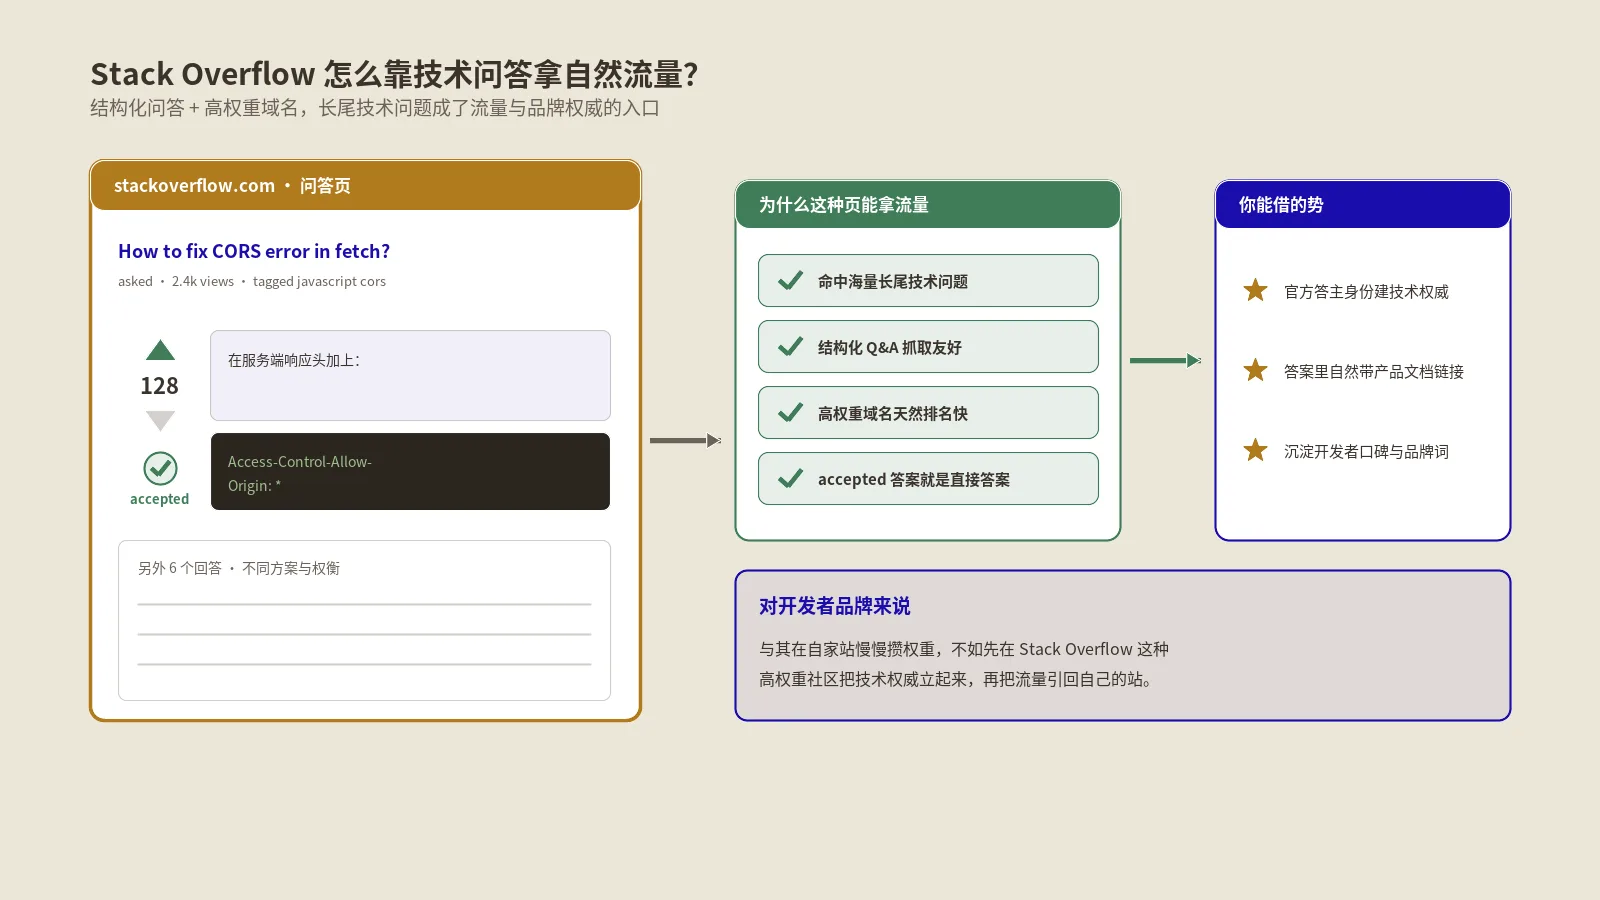This screenshot has height=900, width=1600.
Task: Click the asked label under the question
Action: pyautogui.click(x=135, y=282)
